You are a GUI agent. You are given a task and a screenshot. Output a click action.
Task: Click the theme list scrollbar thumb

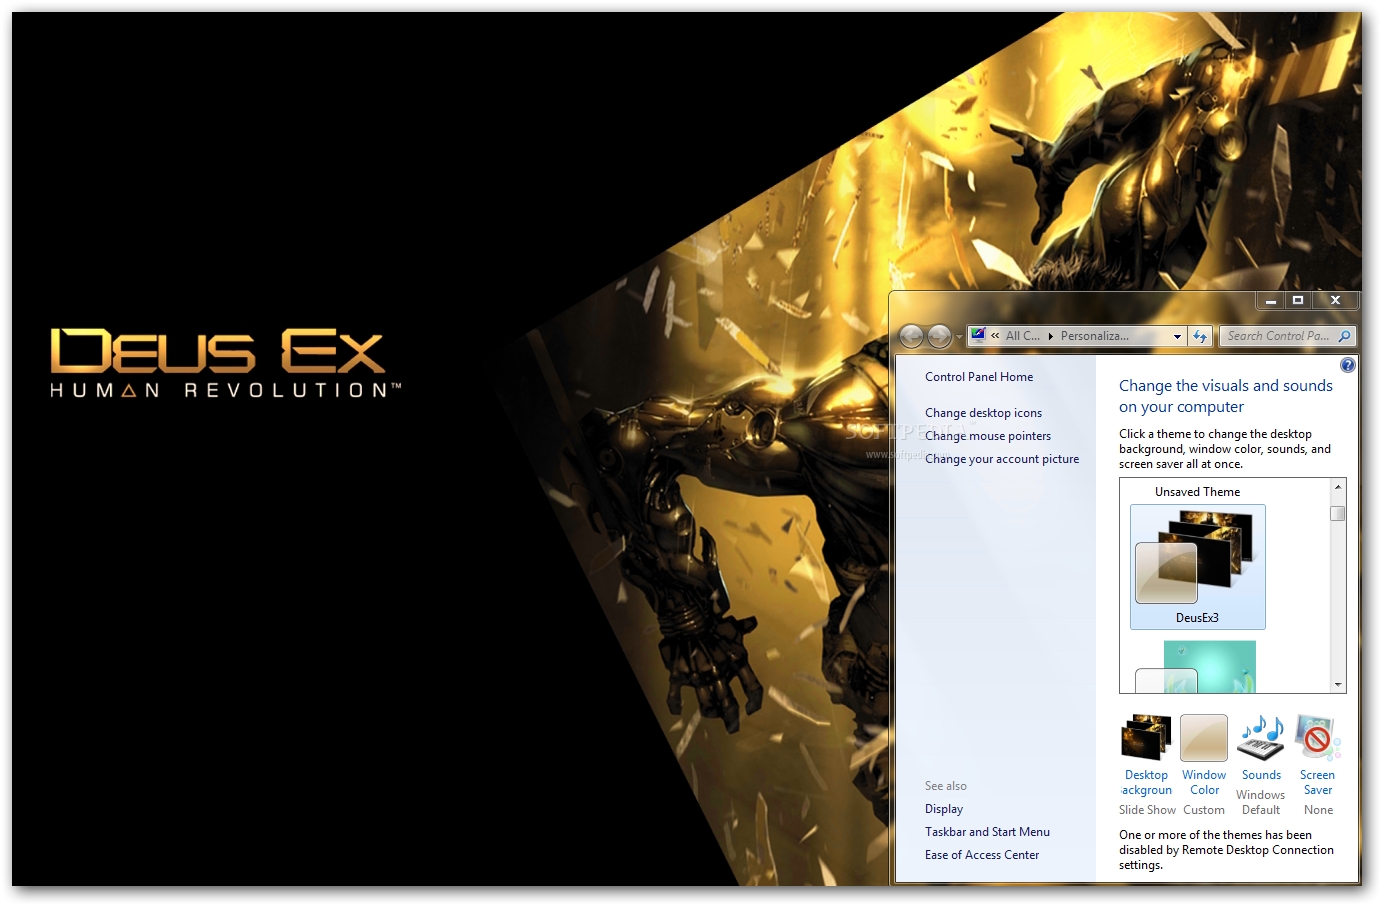coord(1338,513)
